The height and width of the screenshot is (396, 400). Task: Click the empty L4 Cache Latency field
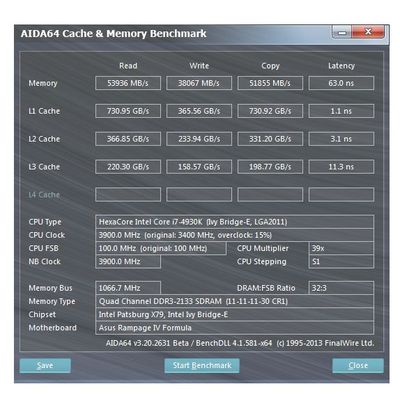click(x=341, y=195)
